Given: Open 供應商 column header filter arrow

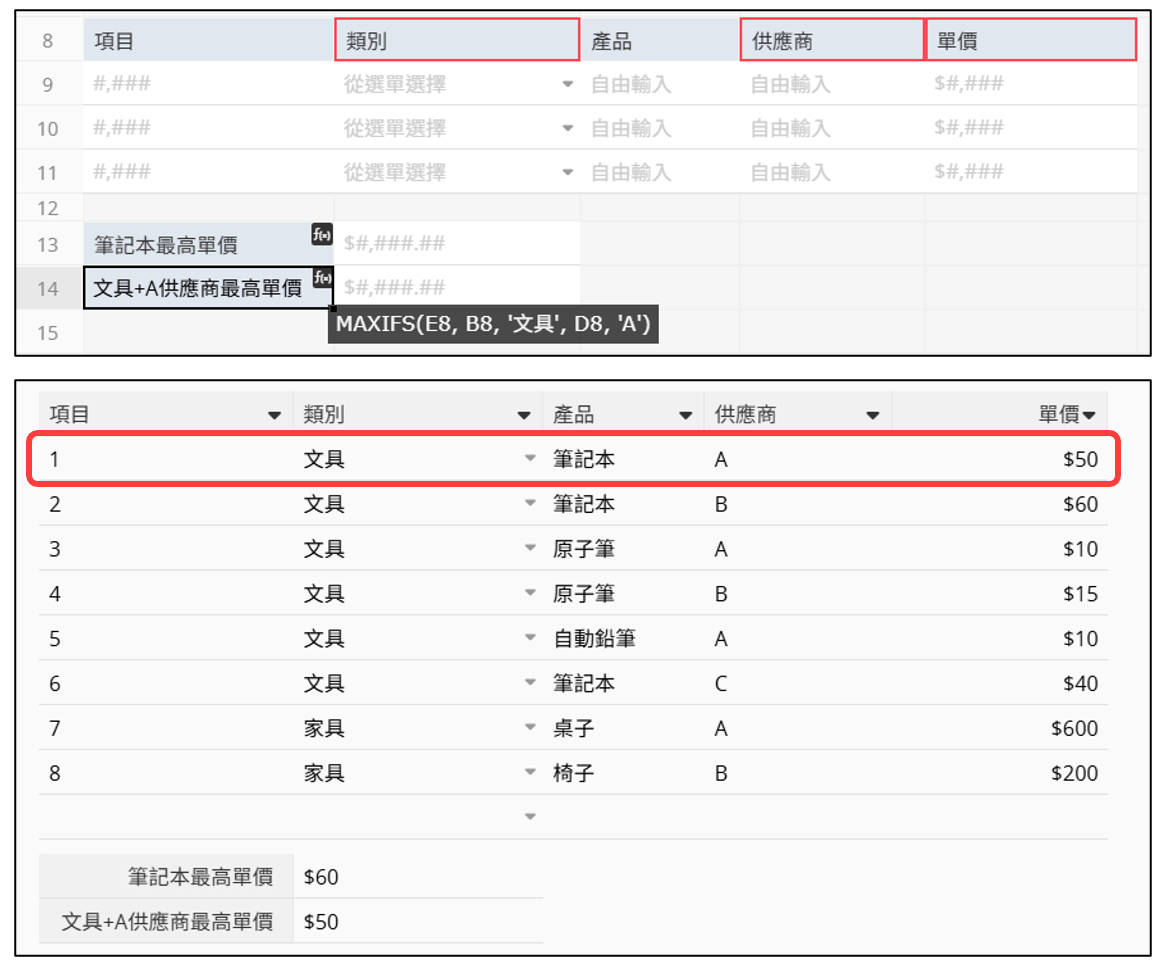Looking at the screenshot, I should (x=872, y=415).
